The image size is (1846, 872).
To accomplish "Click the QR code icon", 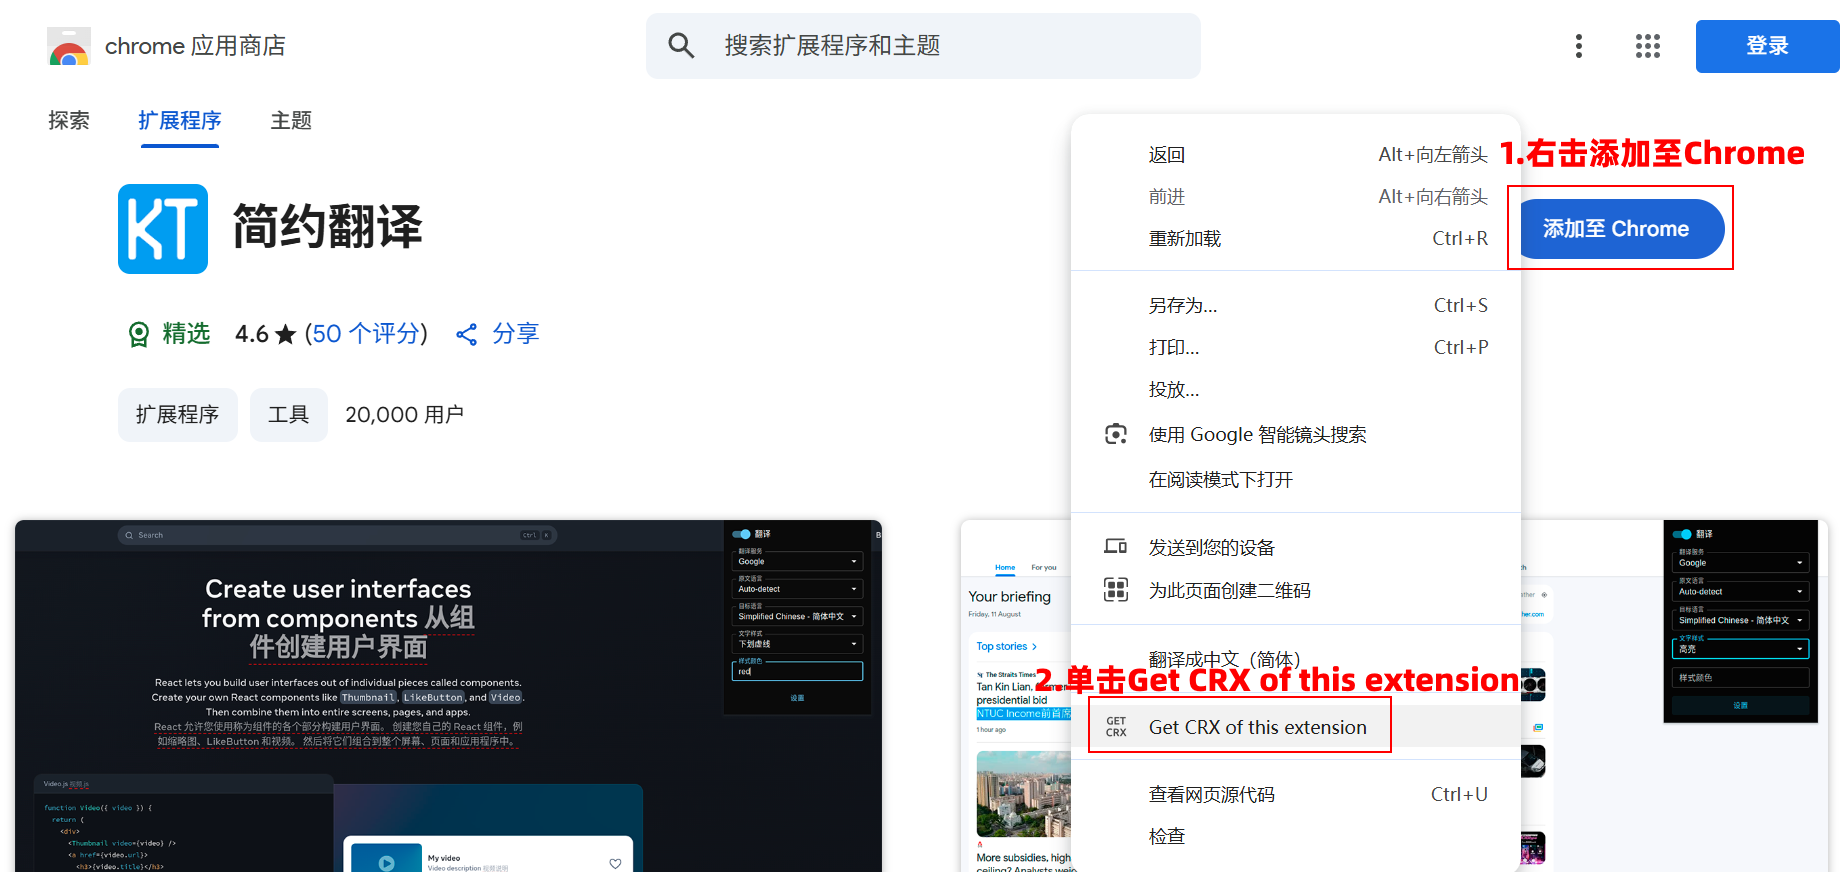I will tap(1116, 590).
